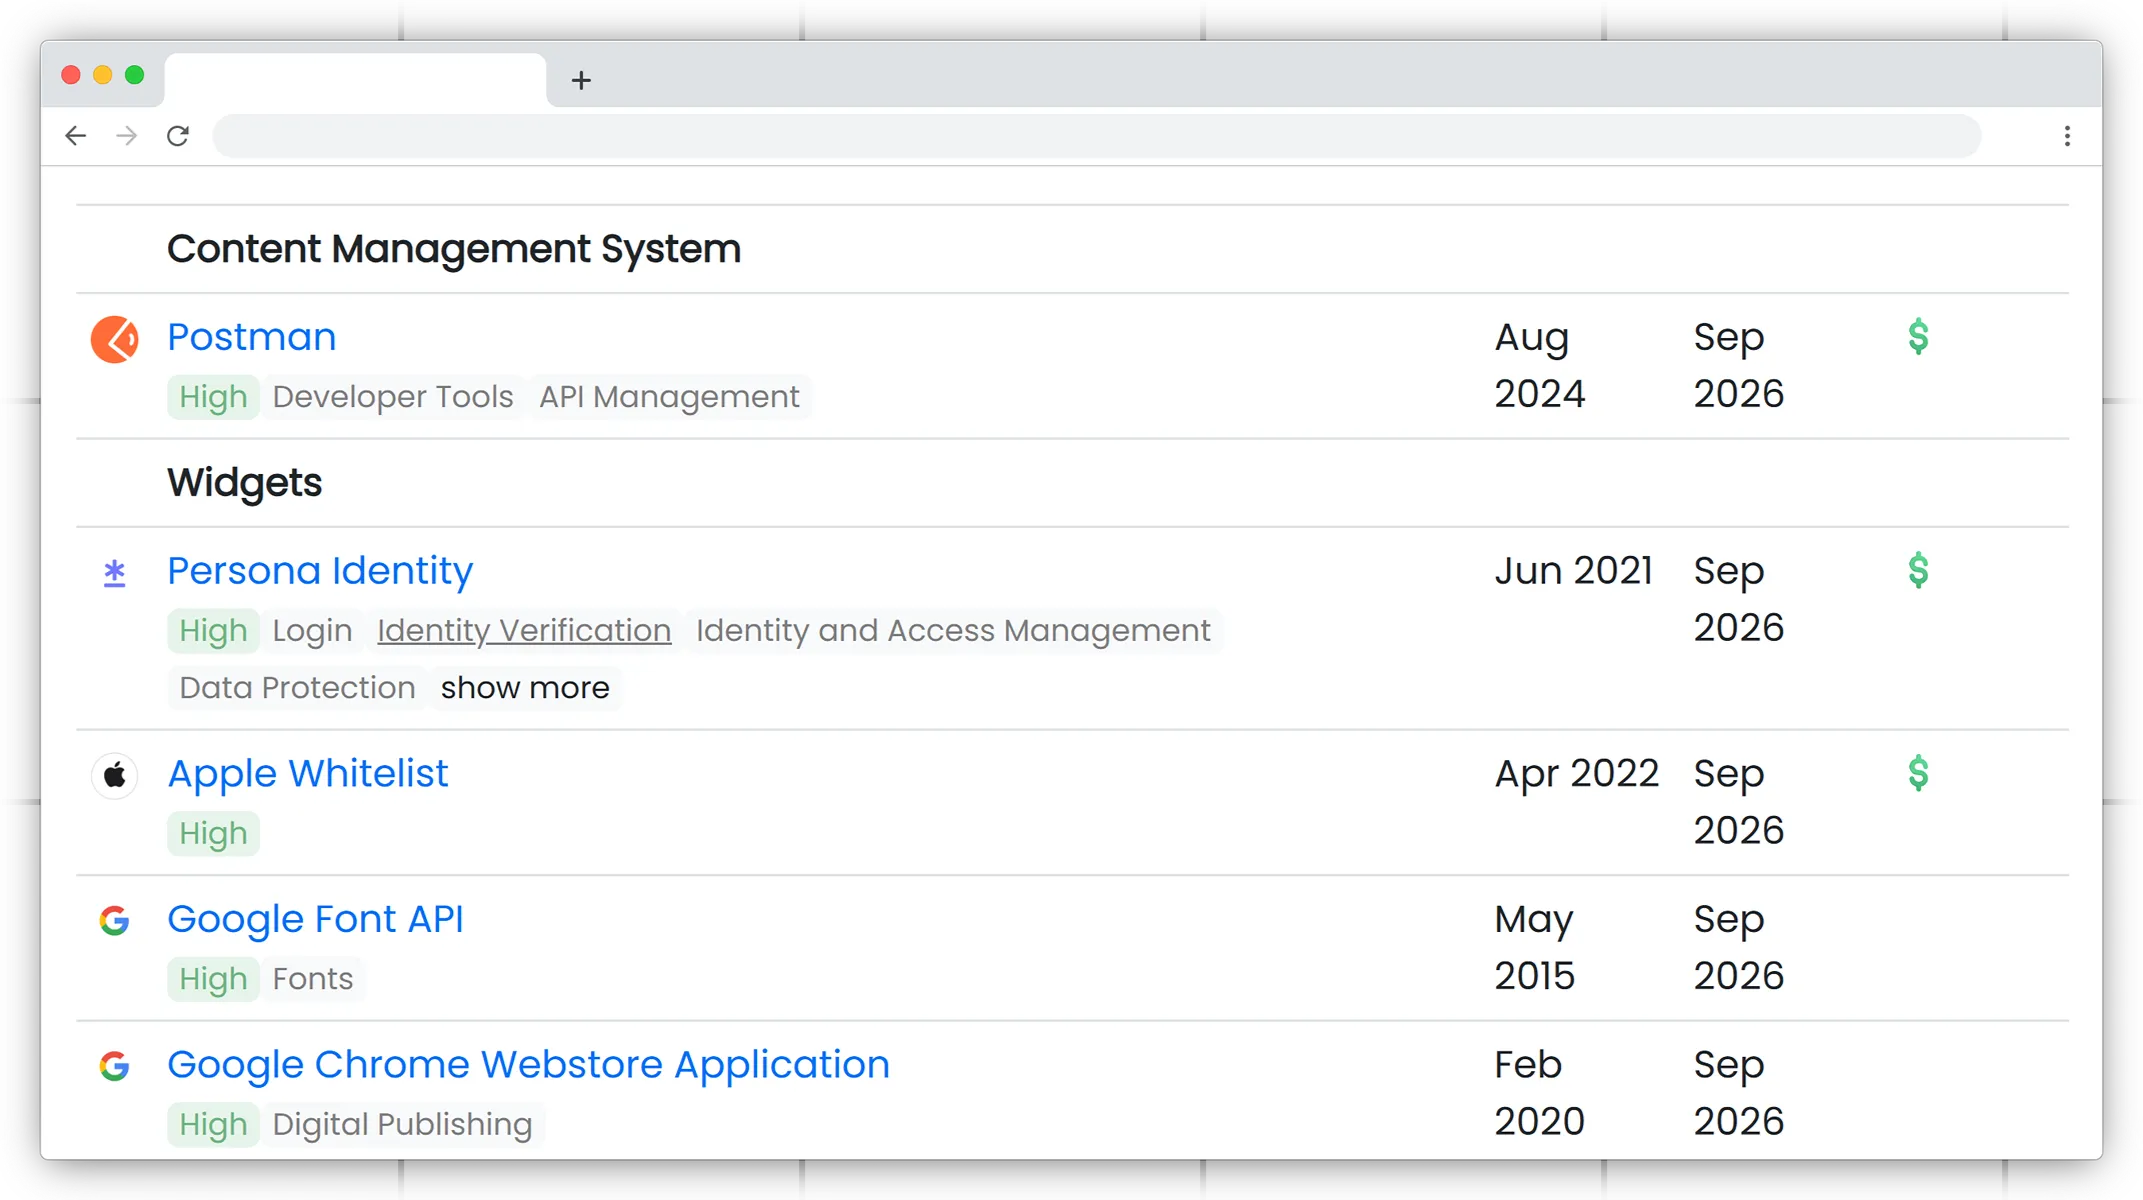Click the Login tag
The image size is (2143, 1200).
pyautogui.click(x=312, y=631)
